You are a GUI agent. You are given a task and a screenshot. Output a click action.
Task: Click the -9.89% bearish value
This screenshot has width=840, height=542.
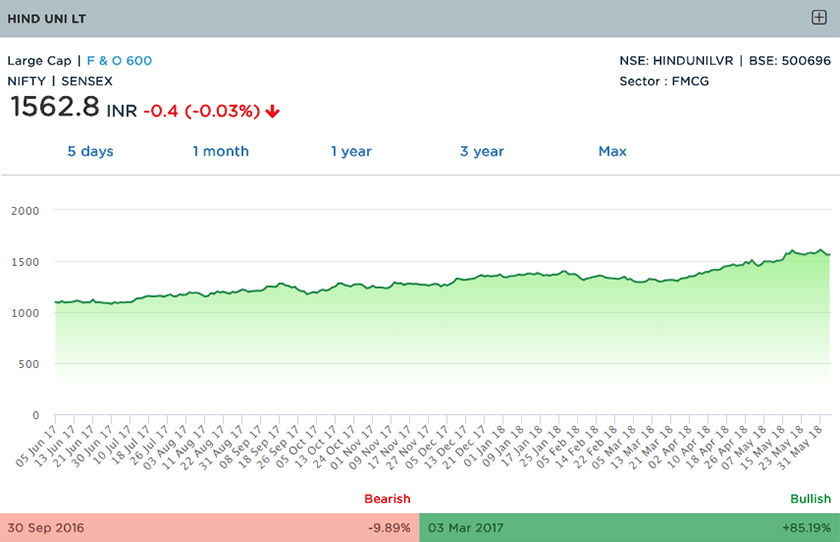pos(389,528)
